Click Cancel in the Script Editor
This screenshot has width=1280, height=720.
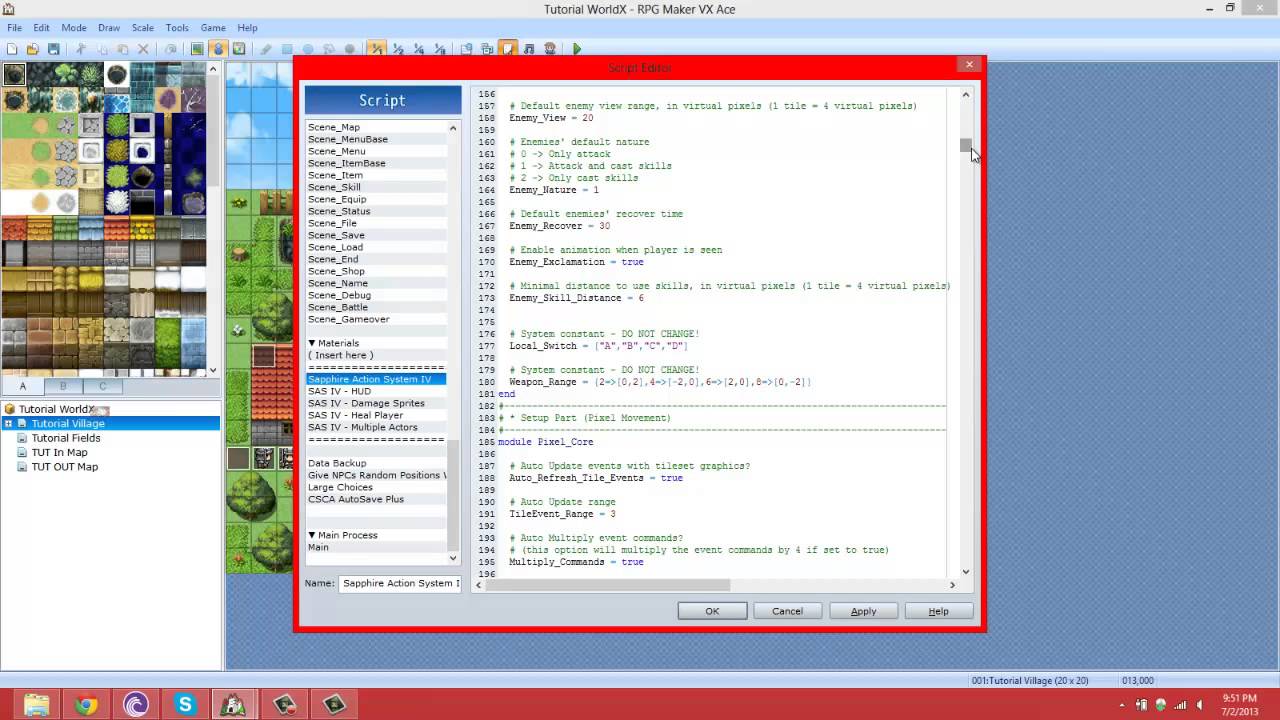(x=787, y=611)
